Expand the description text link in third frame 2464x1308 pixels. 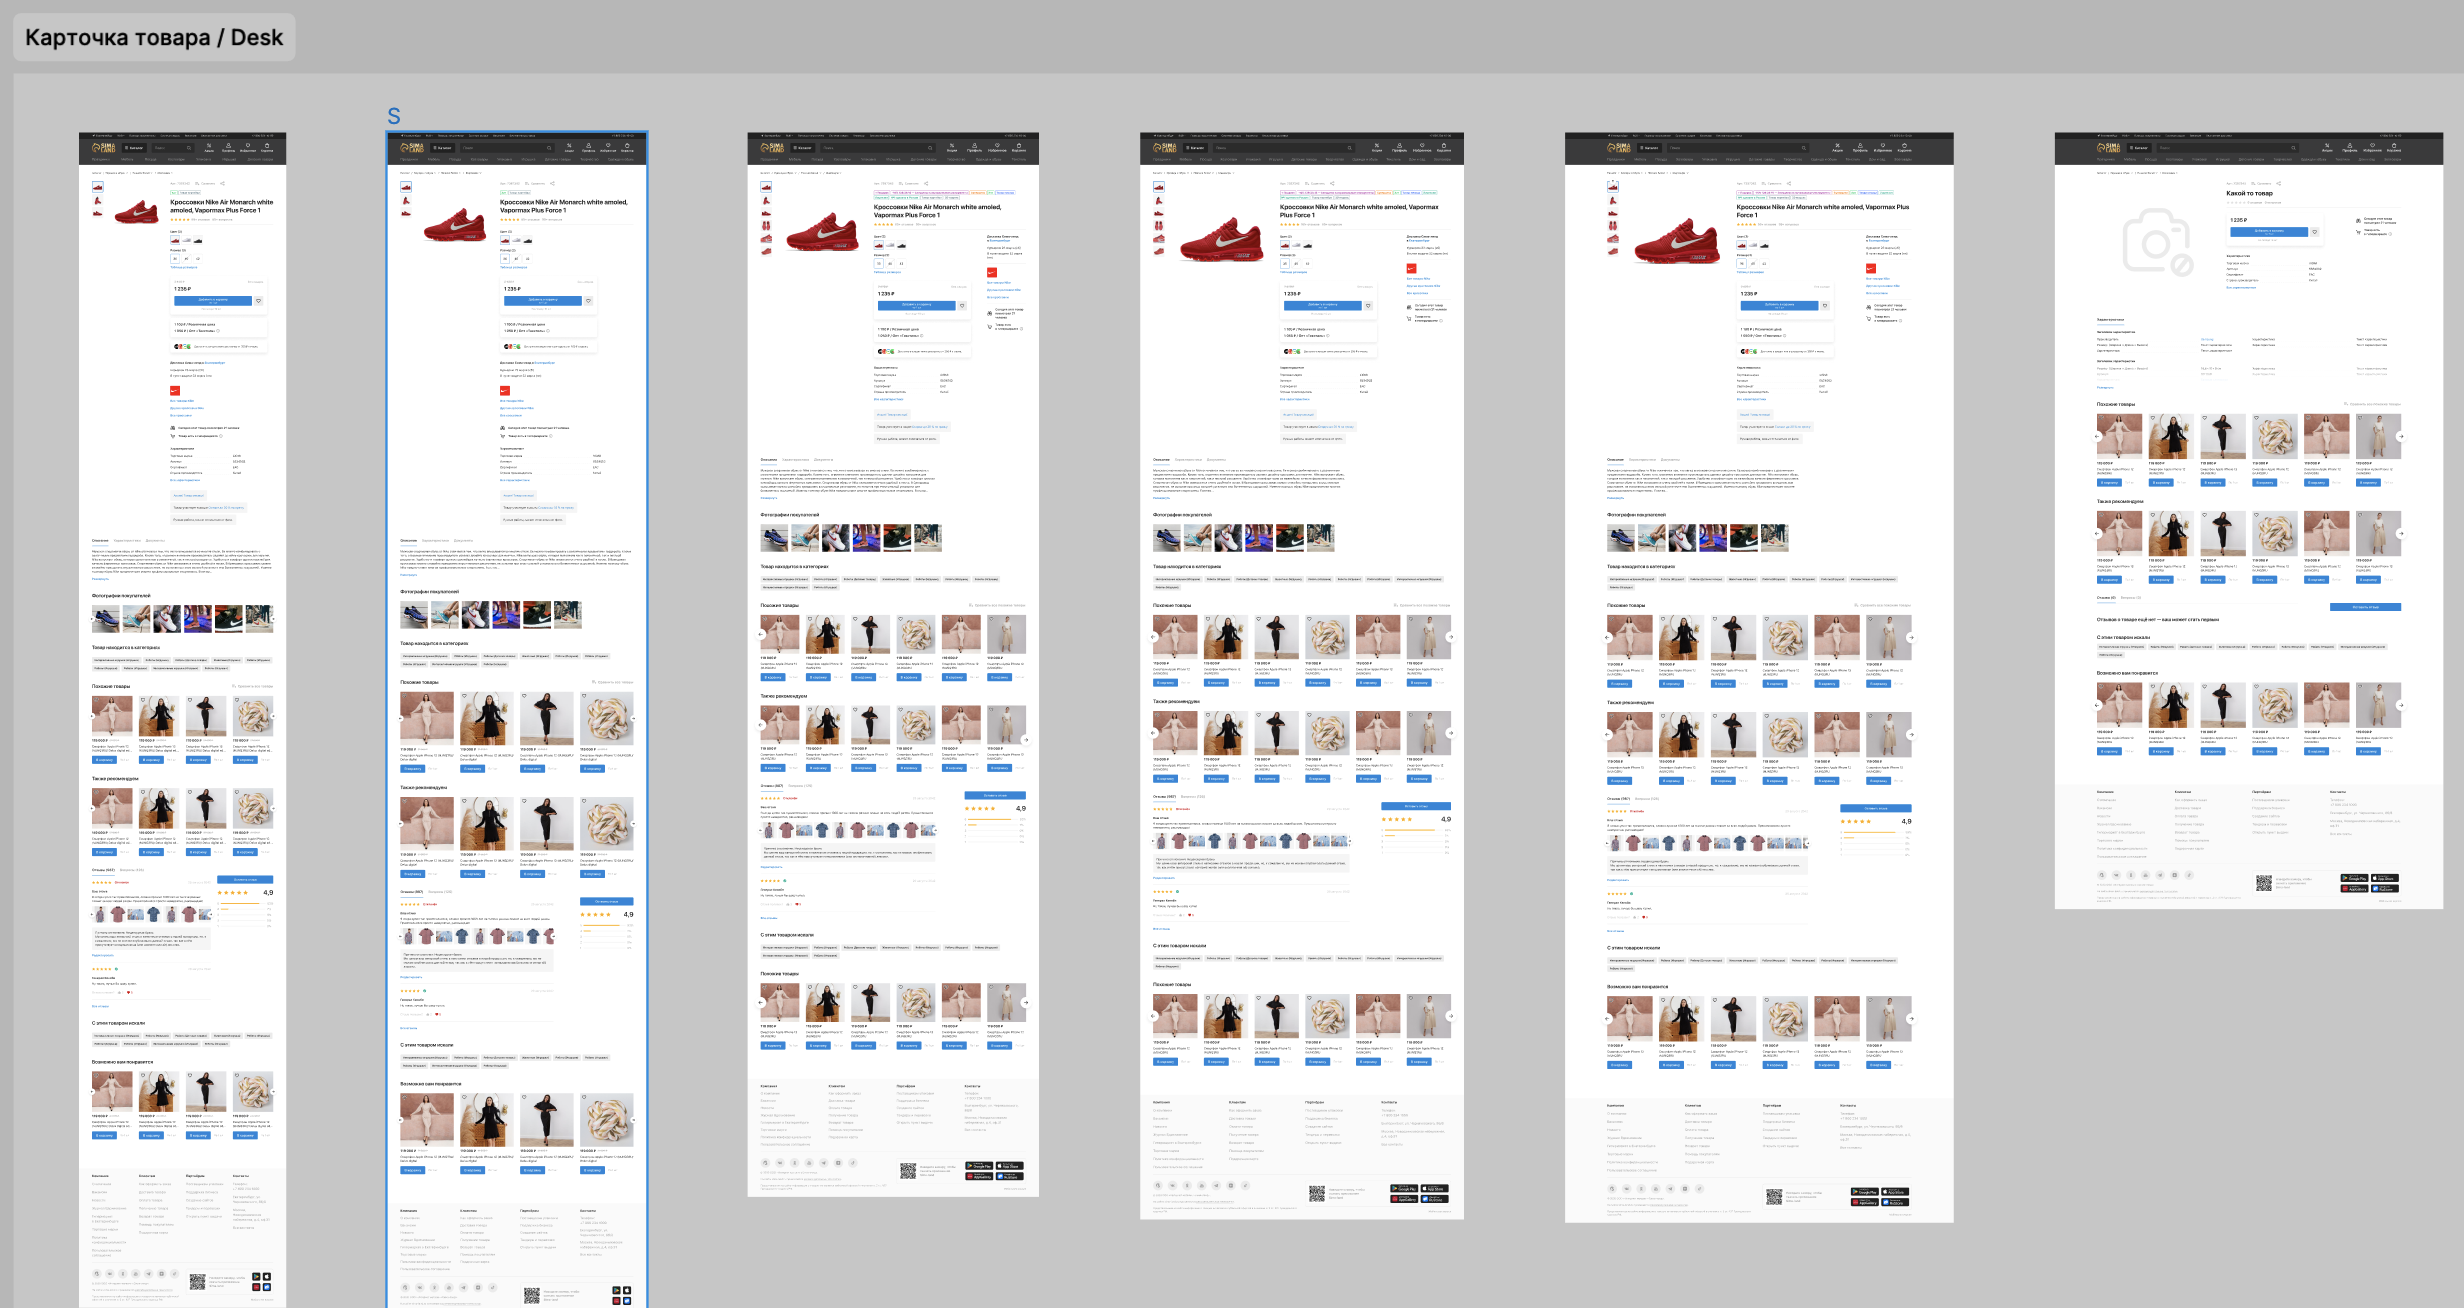(x=768, y=498)
